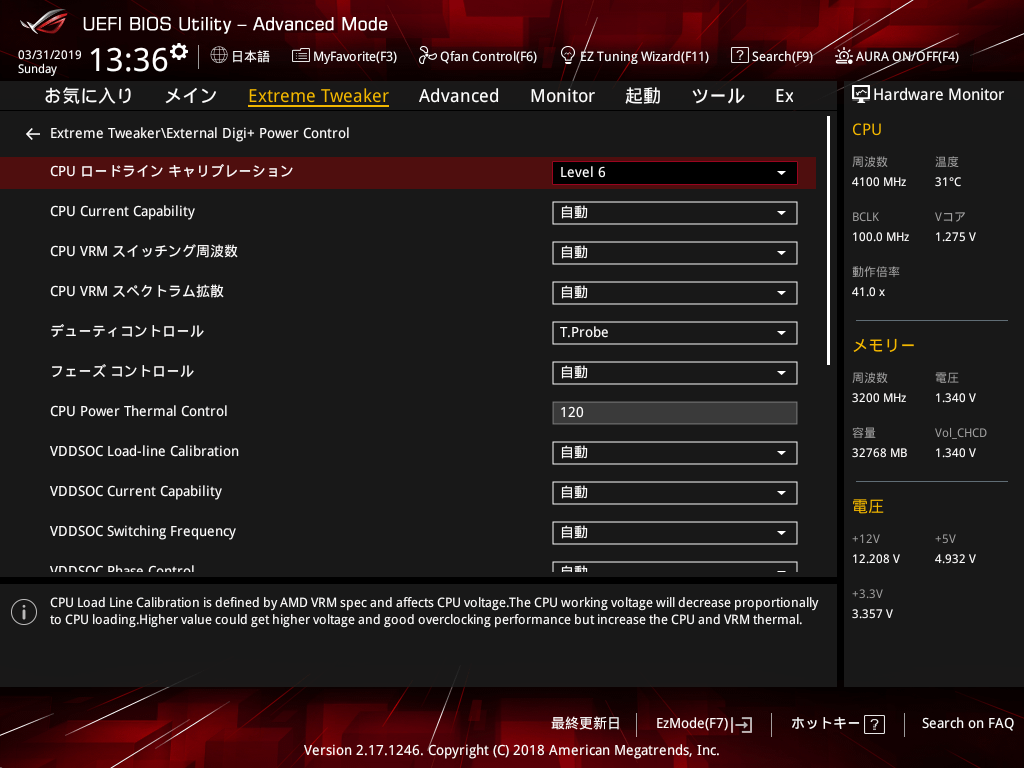Screen dimensions: 1024x768
Task: Open the clock settings gear icon
Action: (x=178, y=51)
